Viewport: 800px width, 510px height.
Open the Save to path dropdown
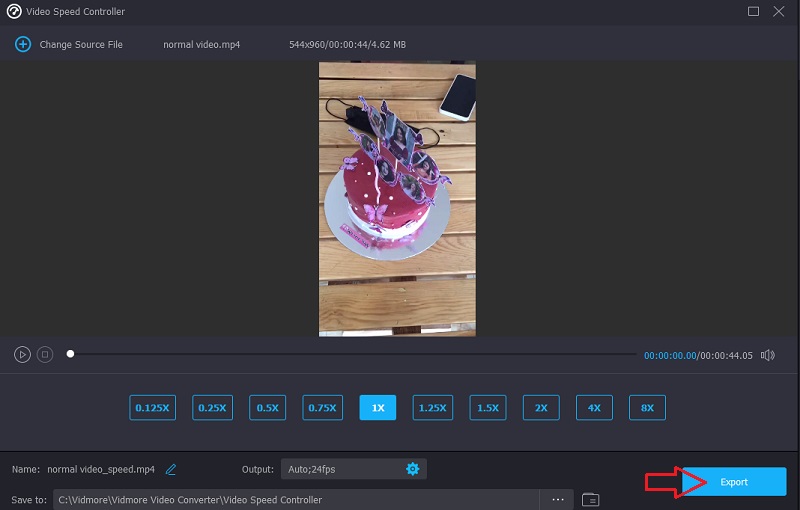point(296,499)
